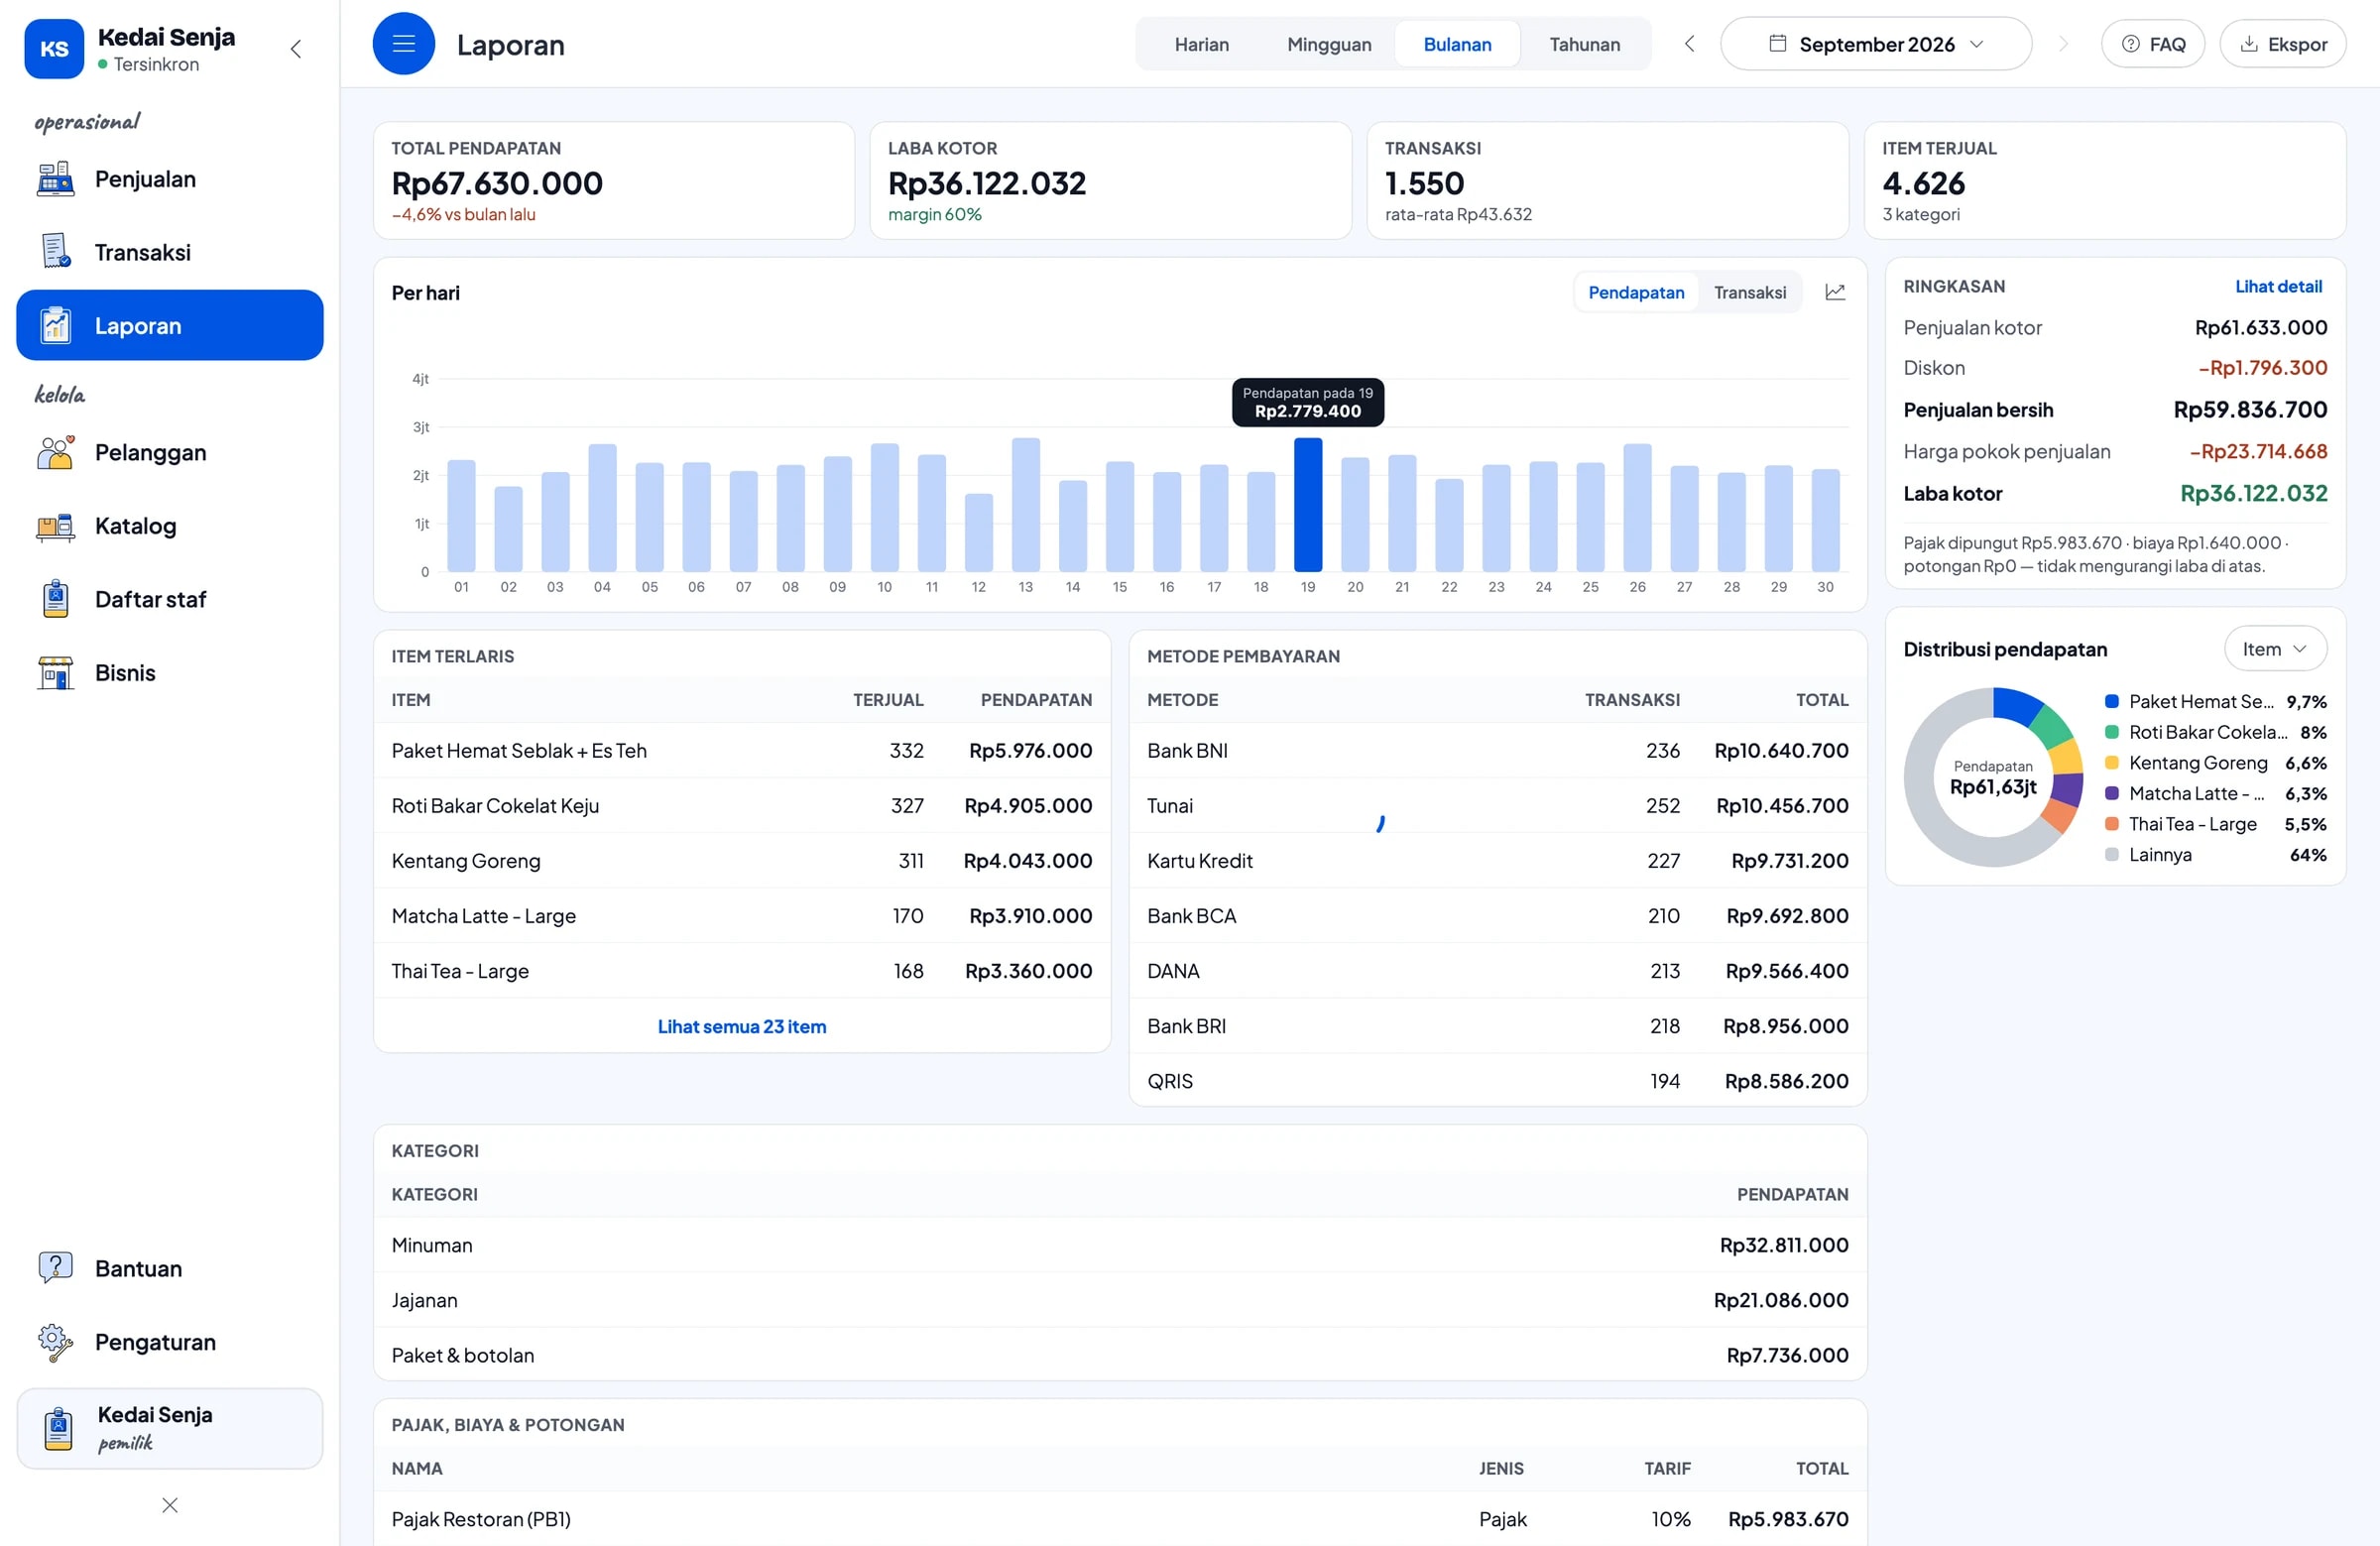Close the sidebar with X icon
Viewport: 2380px width, 1546px height.
[170, 1505]
